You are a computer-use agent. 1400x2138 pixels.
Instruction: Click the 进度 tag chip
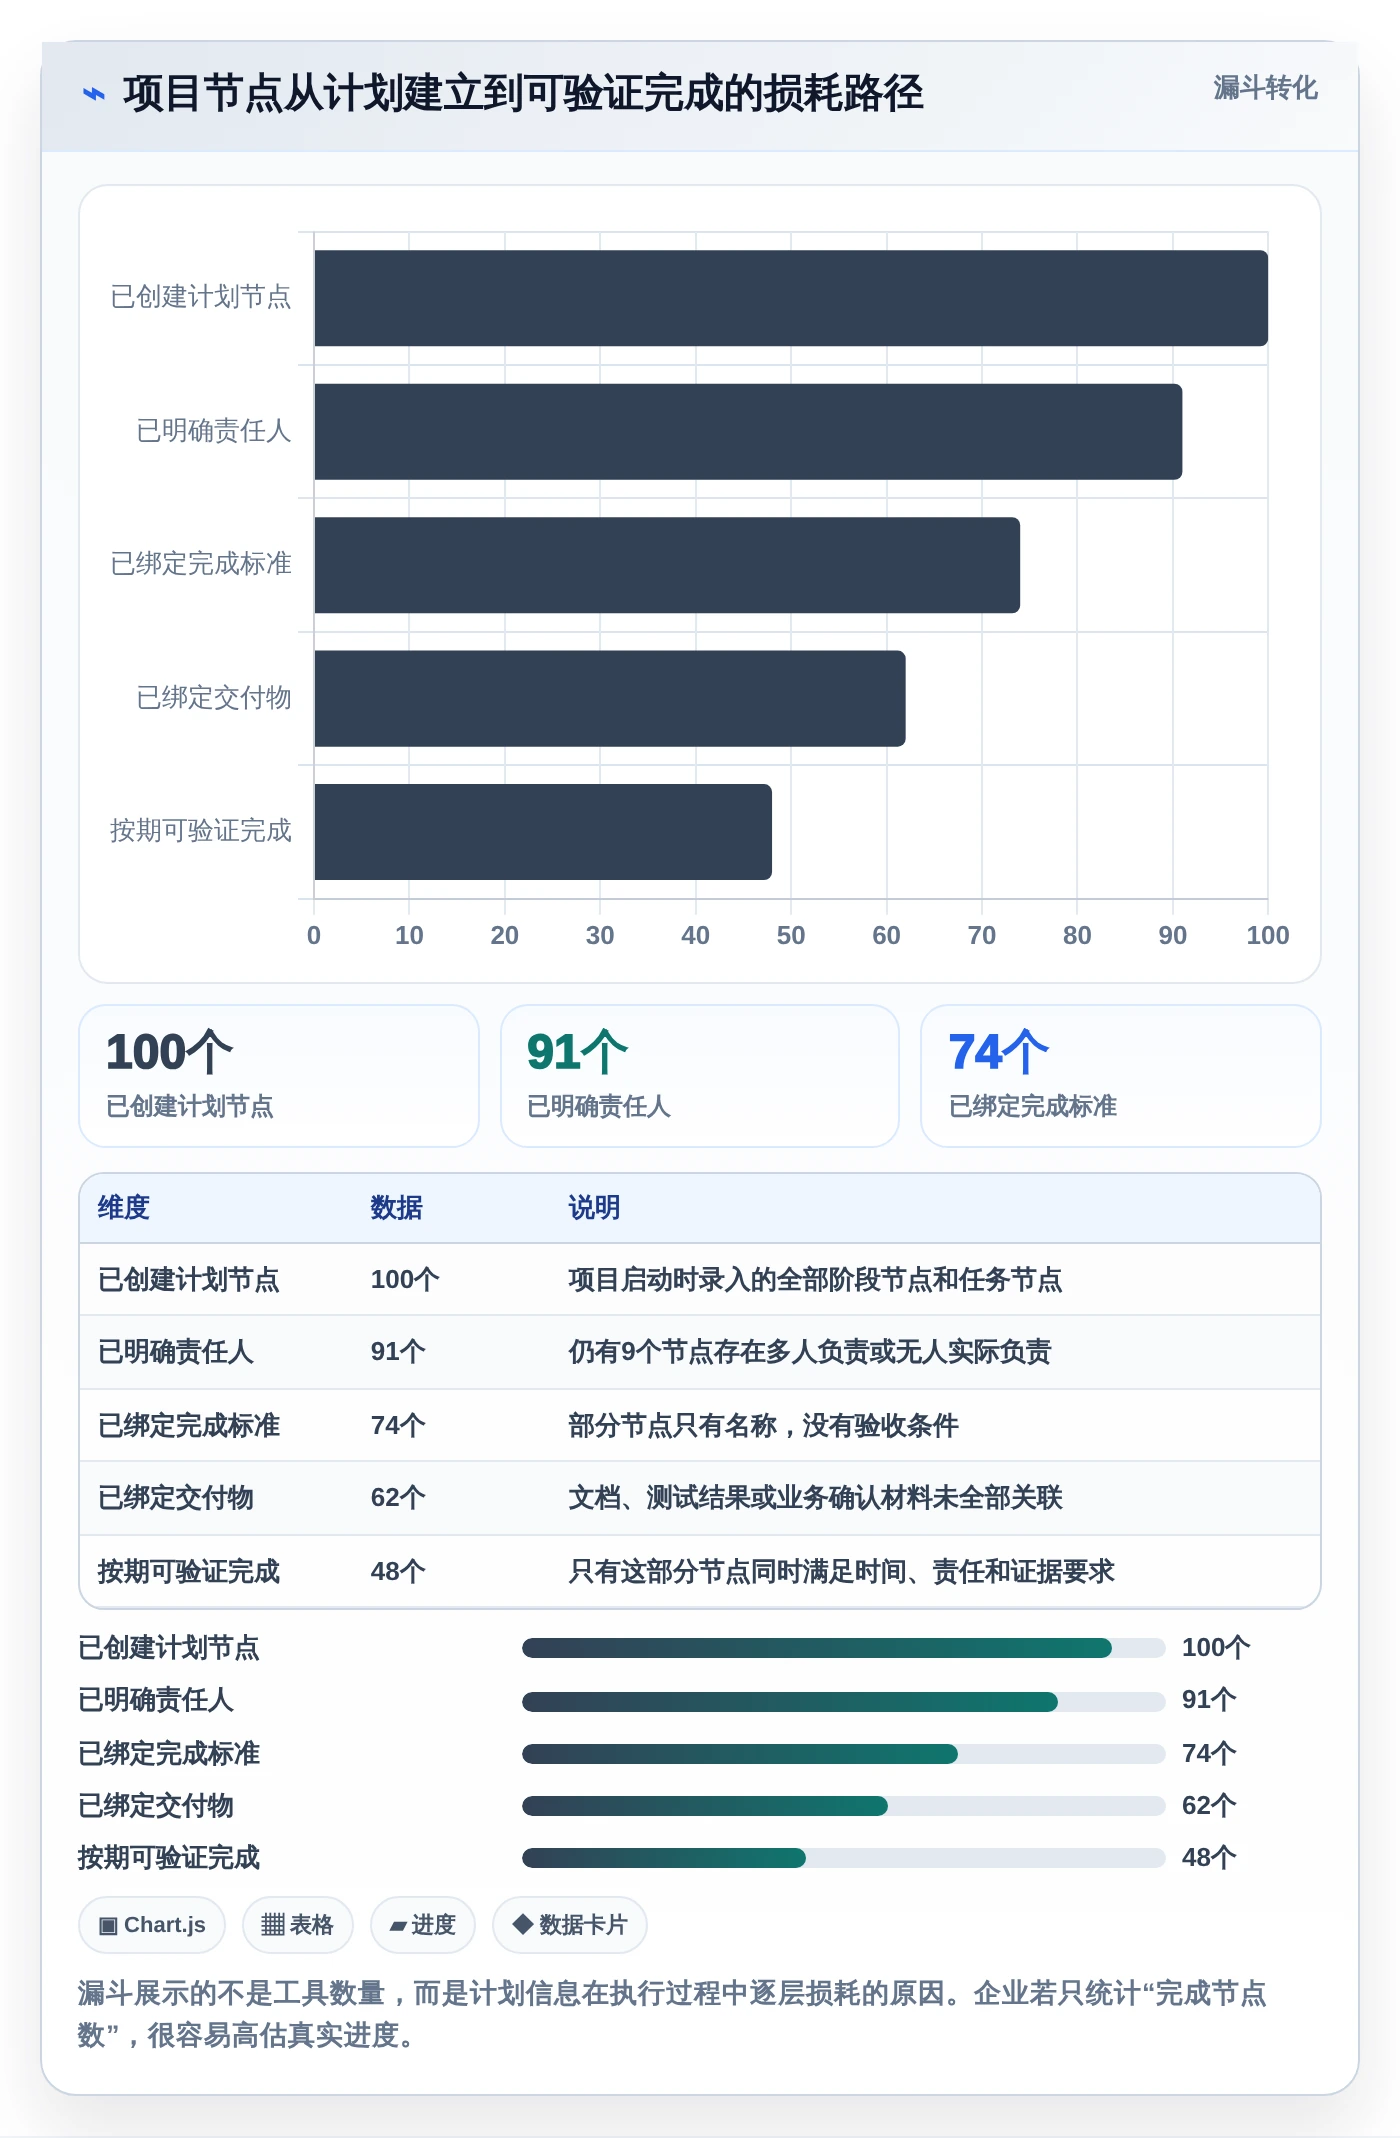(x=422, y=1925)
